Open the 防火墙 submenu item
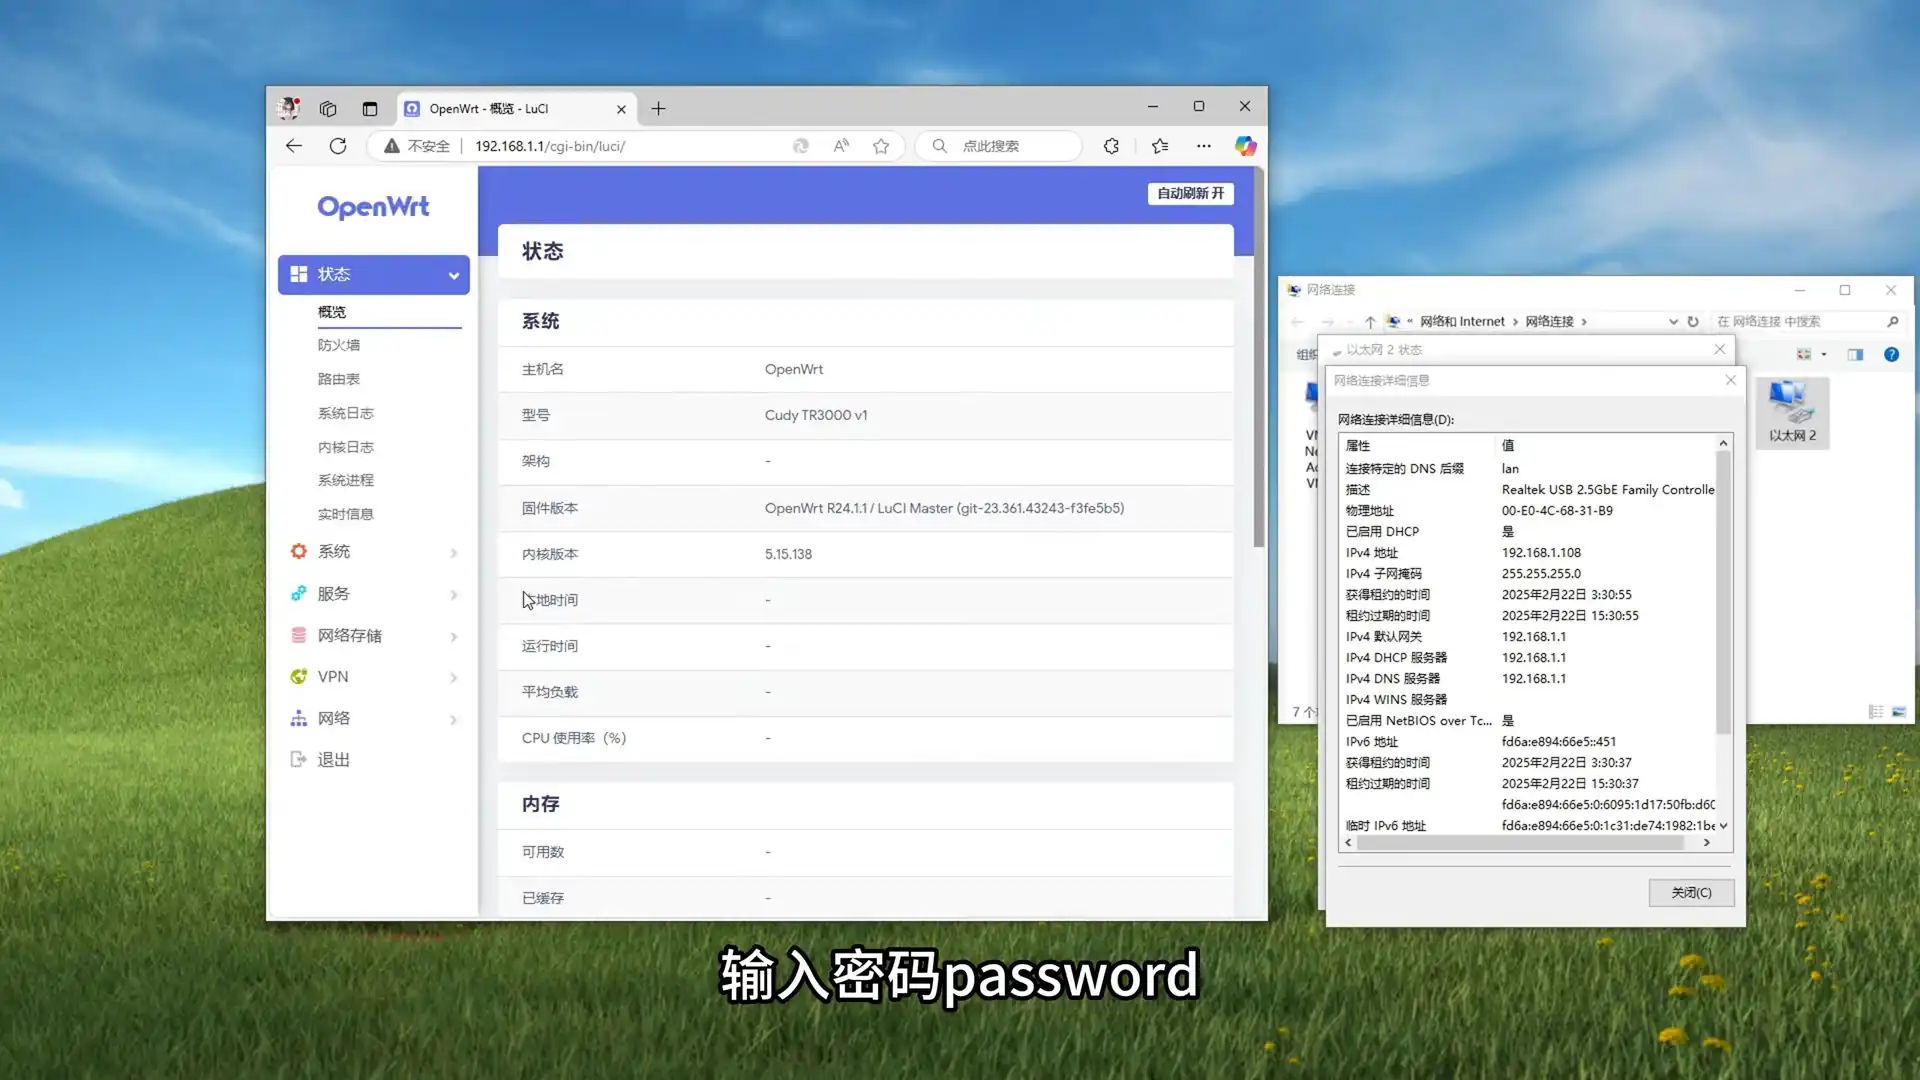Image resolution: width=1920 pixels, height=1080 pixels. [339, 345]
